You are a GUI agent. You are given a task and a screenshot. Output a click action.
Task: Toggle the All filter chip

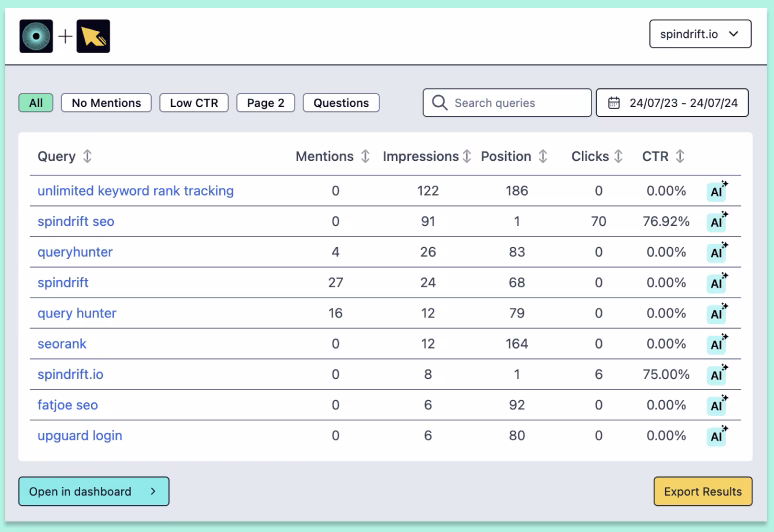tap(36, 103)
